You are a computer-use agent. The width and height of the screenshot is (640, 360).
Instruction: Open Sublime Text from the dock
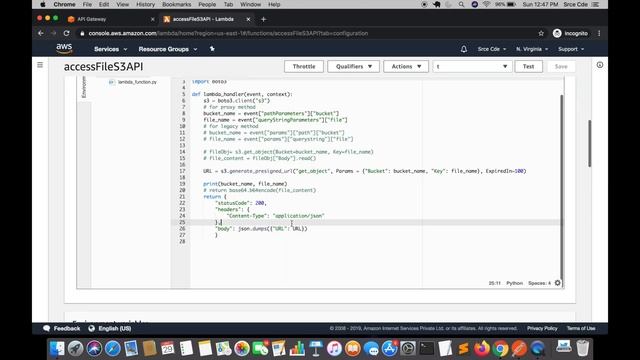464,349
